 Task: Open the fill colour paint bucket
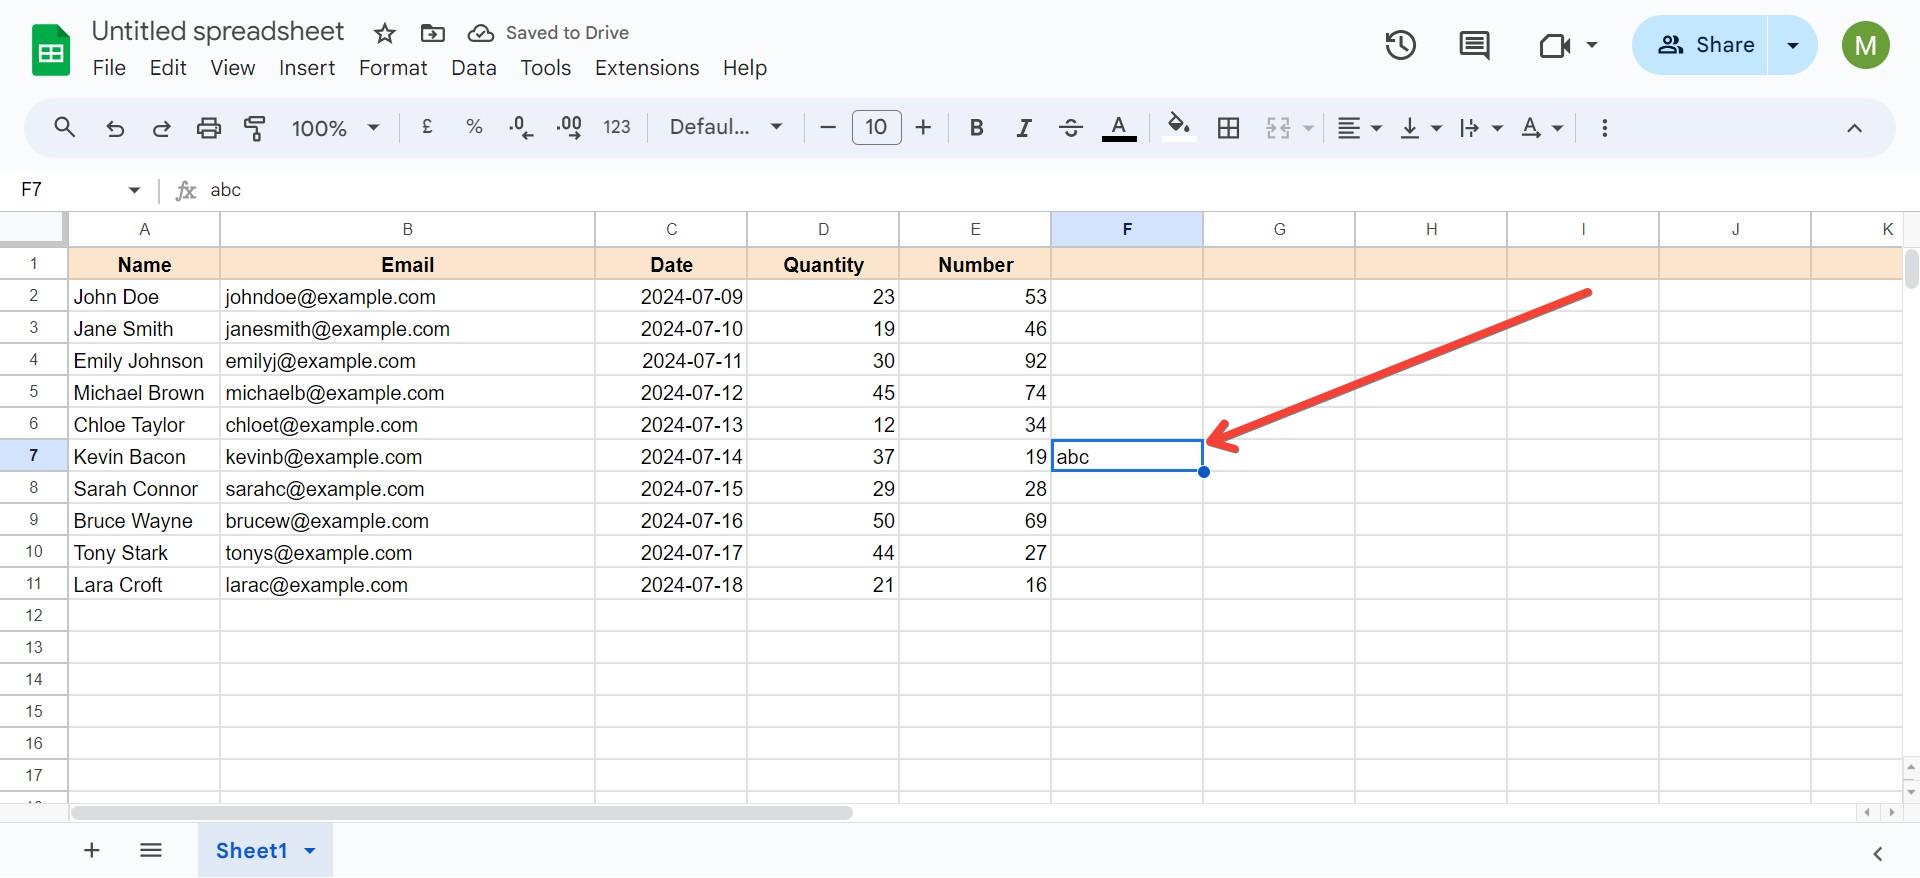1179,127
